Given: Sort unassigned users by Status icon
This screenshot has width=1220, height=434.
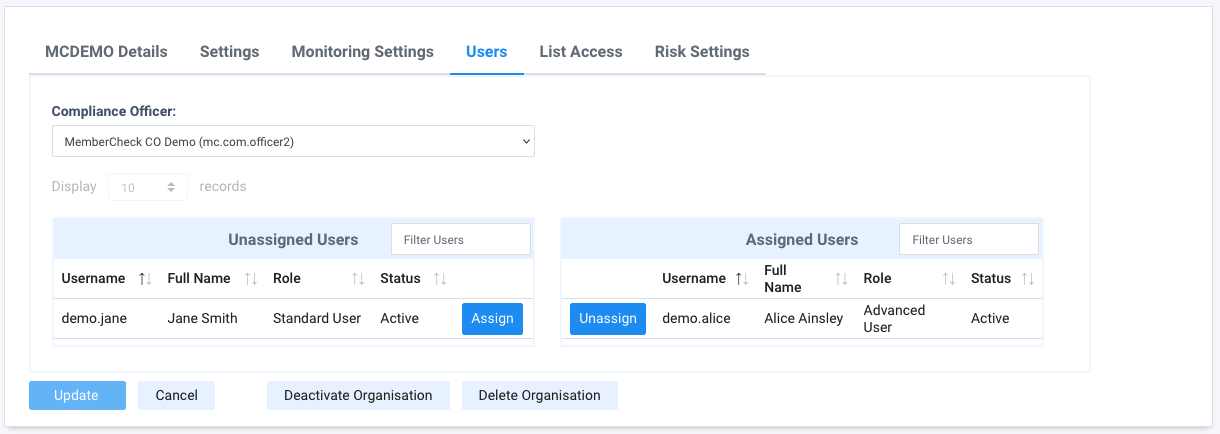Looking at the screenshot, I should tap(440, 279).
